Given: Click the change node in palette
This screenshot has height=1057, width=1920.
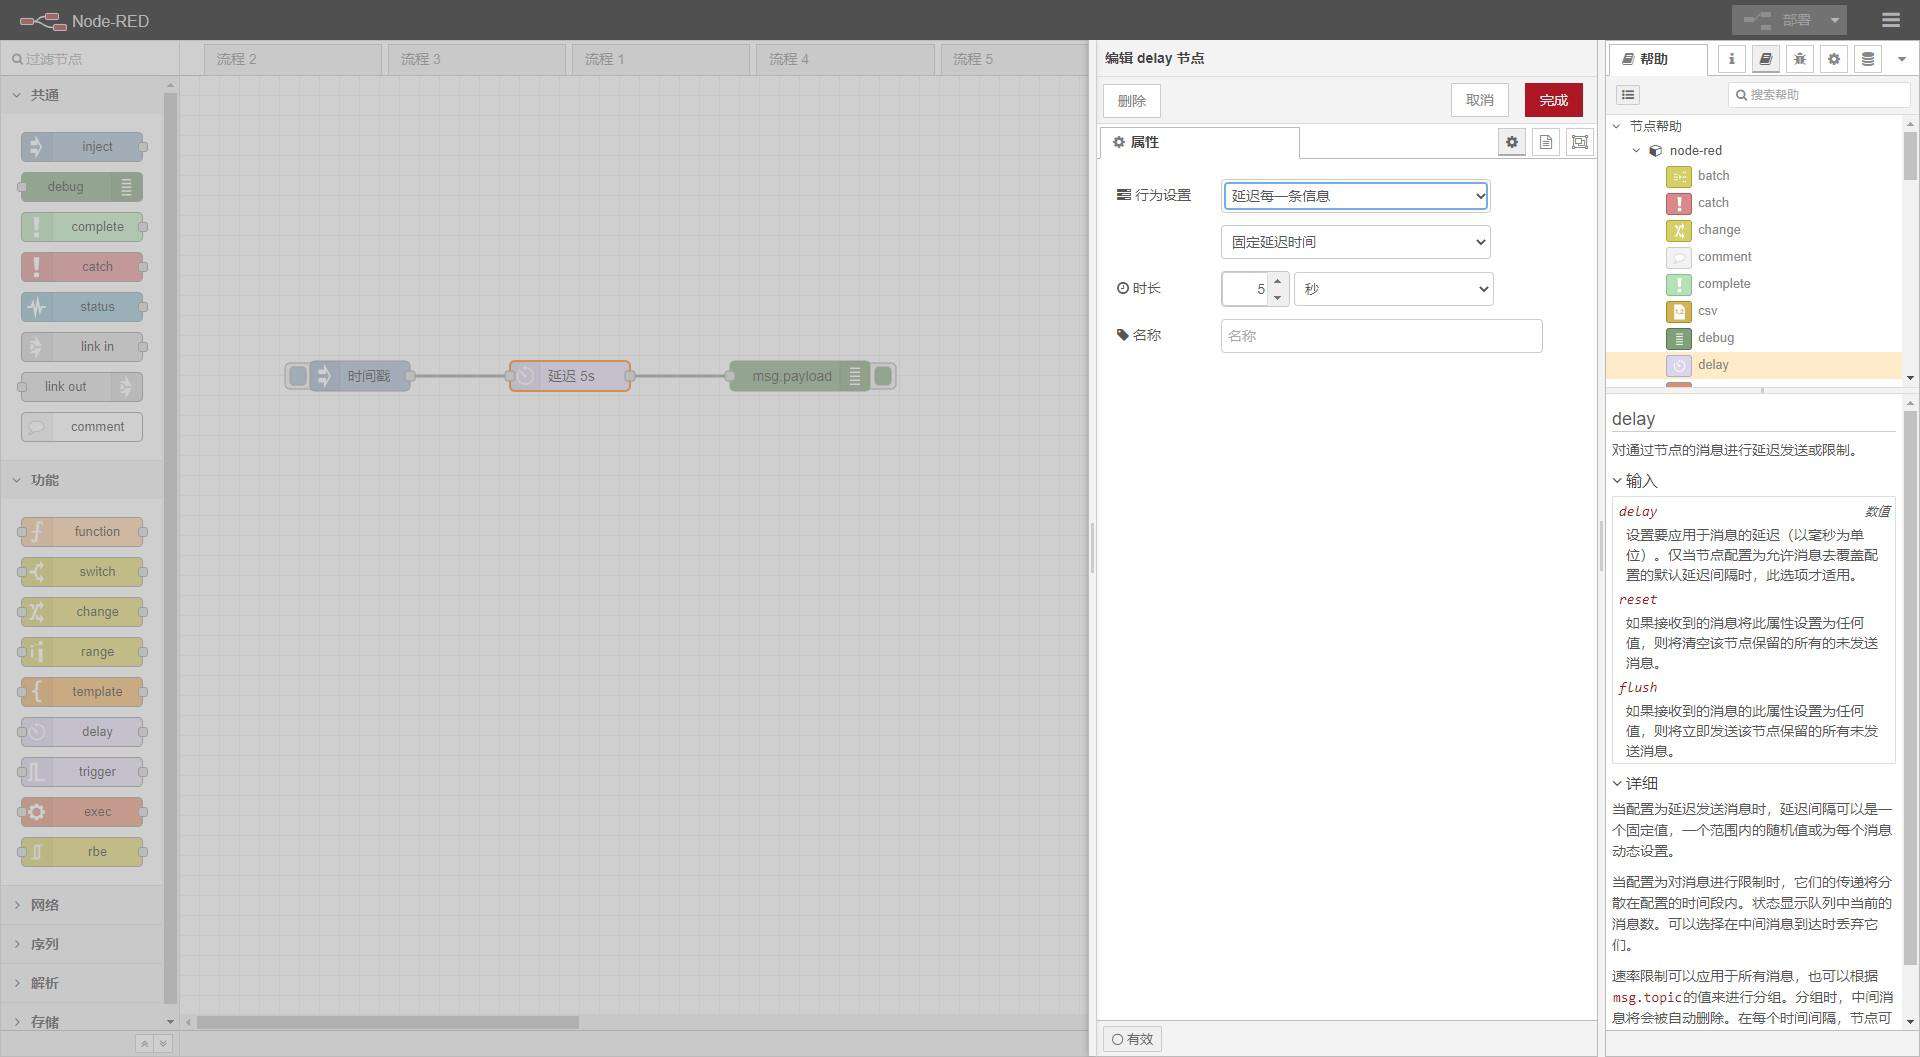Looking at the screenshot, I should (x=82, y=612).
